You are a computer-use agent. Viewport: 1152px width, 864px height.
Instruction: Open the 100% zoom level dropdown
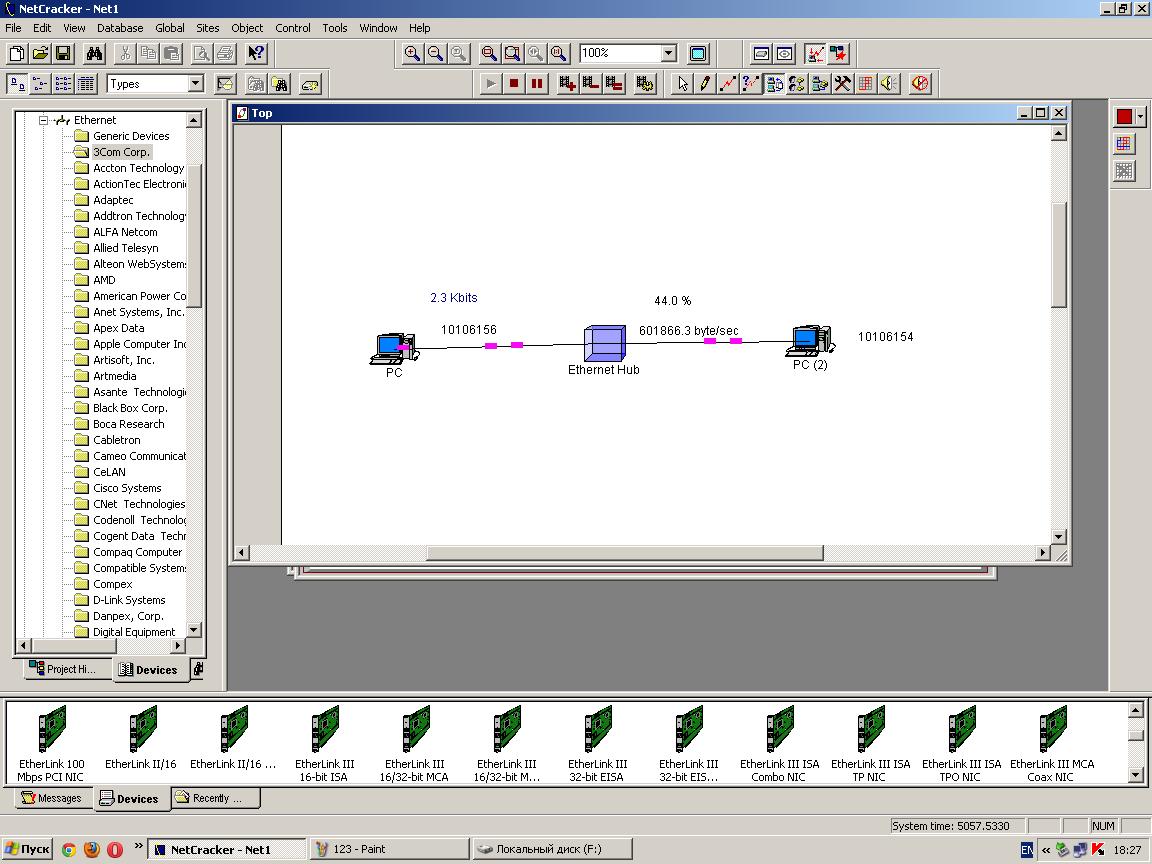[668, 54]
